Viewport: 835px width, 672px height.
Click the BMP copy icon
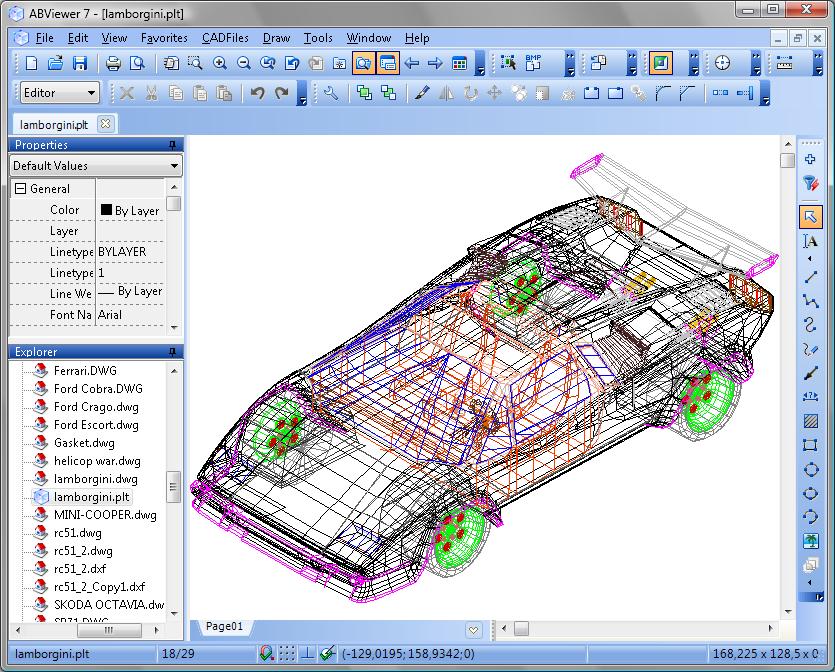pyautogui.click(x=533, y=63)
